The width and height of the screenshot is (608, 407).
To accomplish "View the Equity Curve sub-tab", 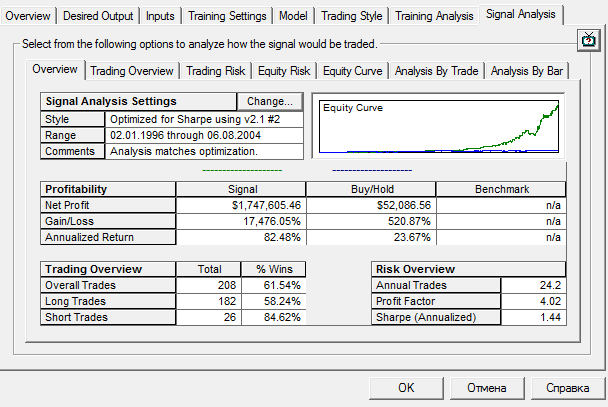I will tap(352, 70).
